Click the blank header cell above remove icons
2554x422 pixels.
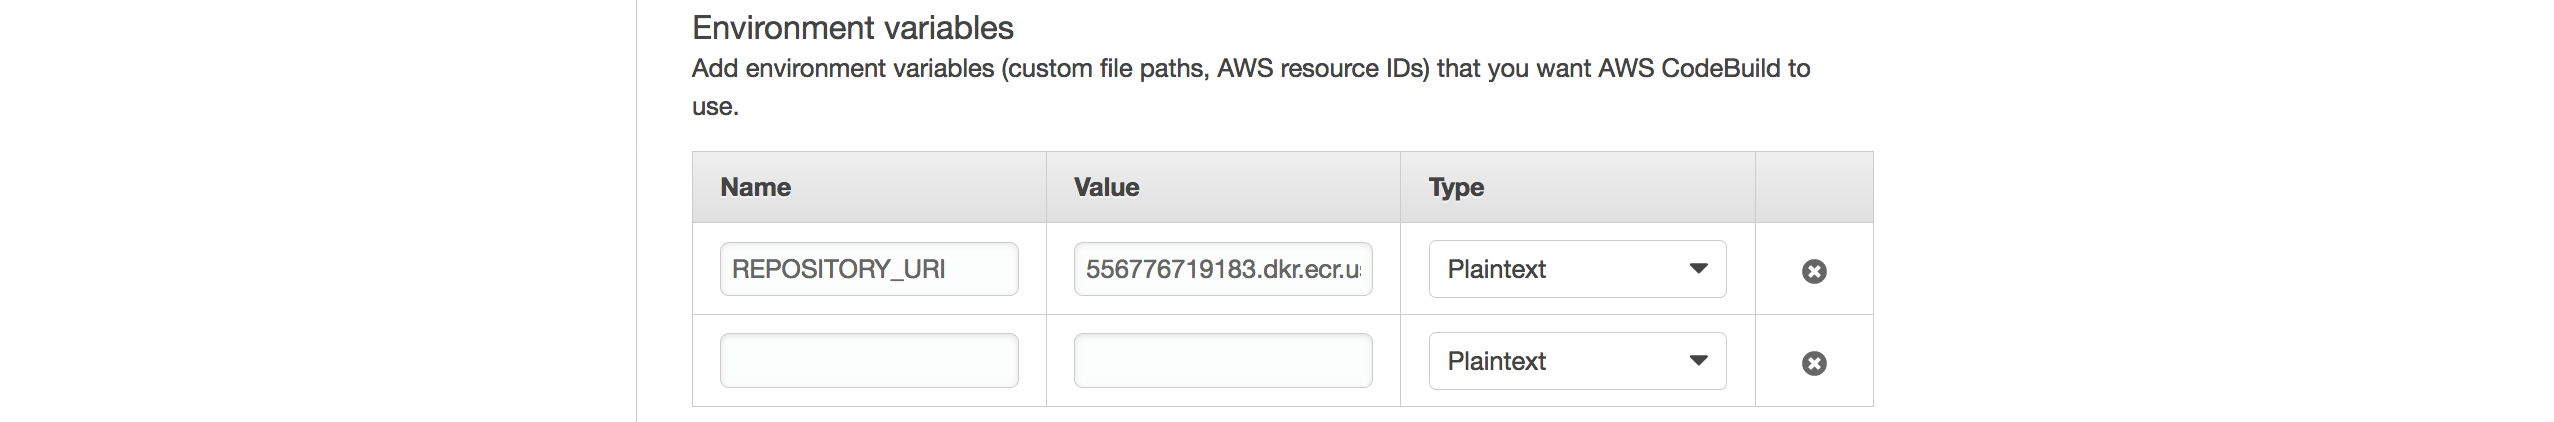pyautogui.click(x=1814, y=187)
